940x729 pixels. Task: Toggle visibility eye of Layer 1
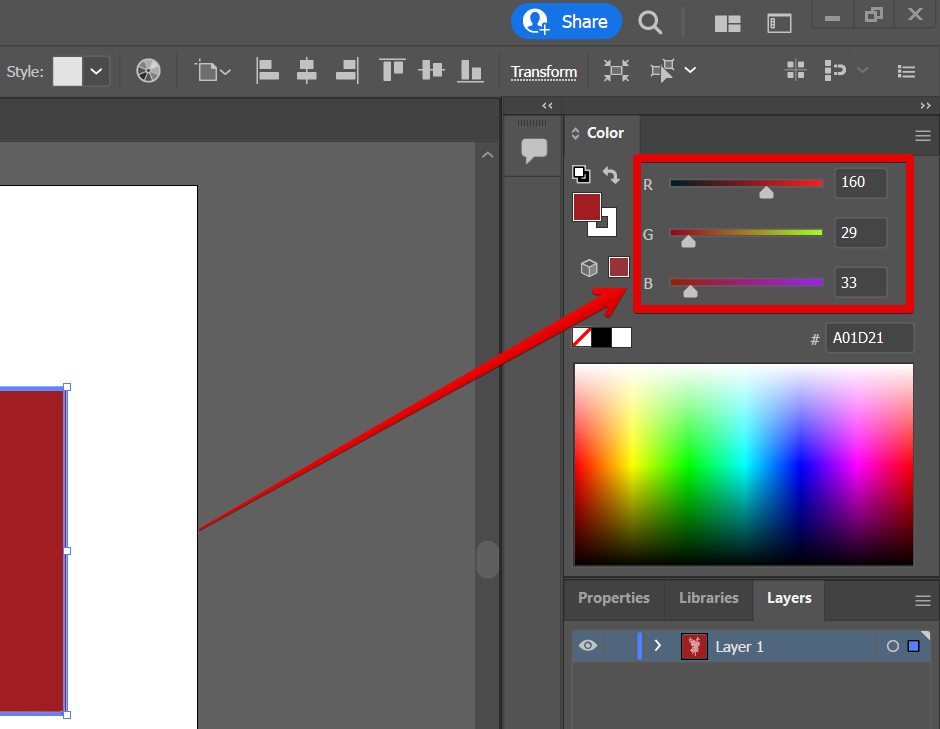(x=588, y=646)
